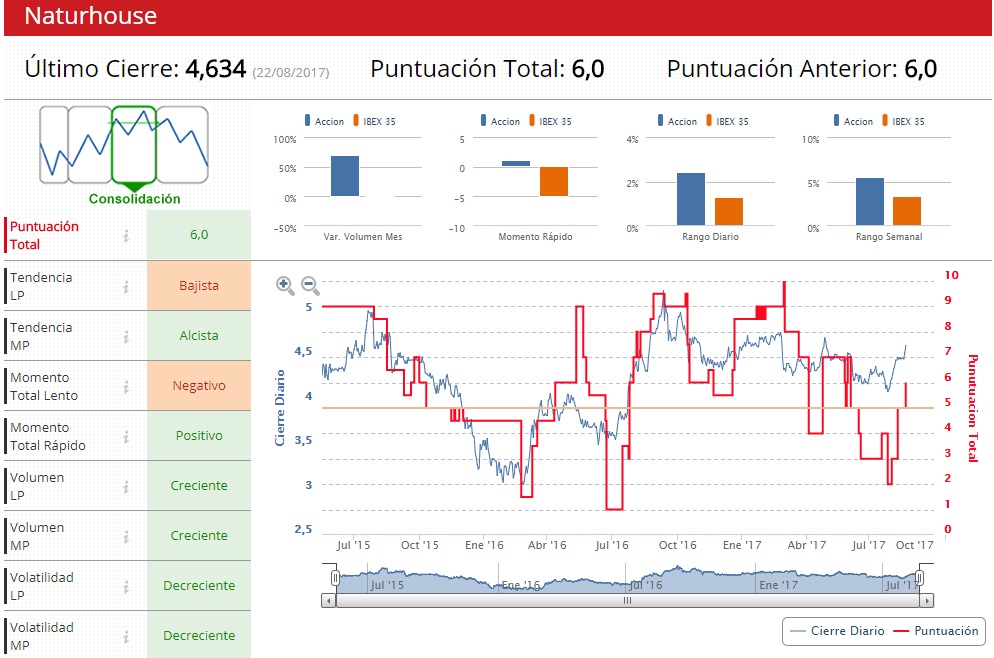
Task: Click Creciente value for Volumen MP
Action: coord(199,536)
